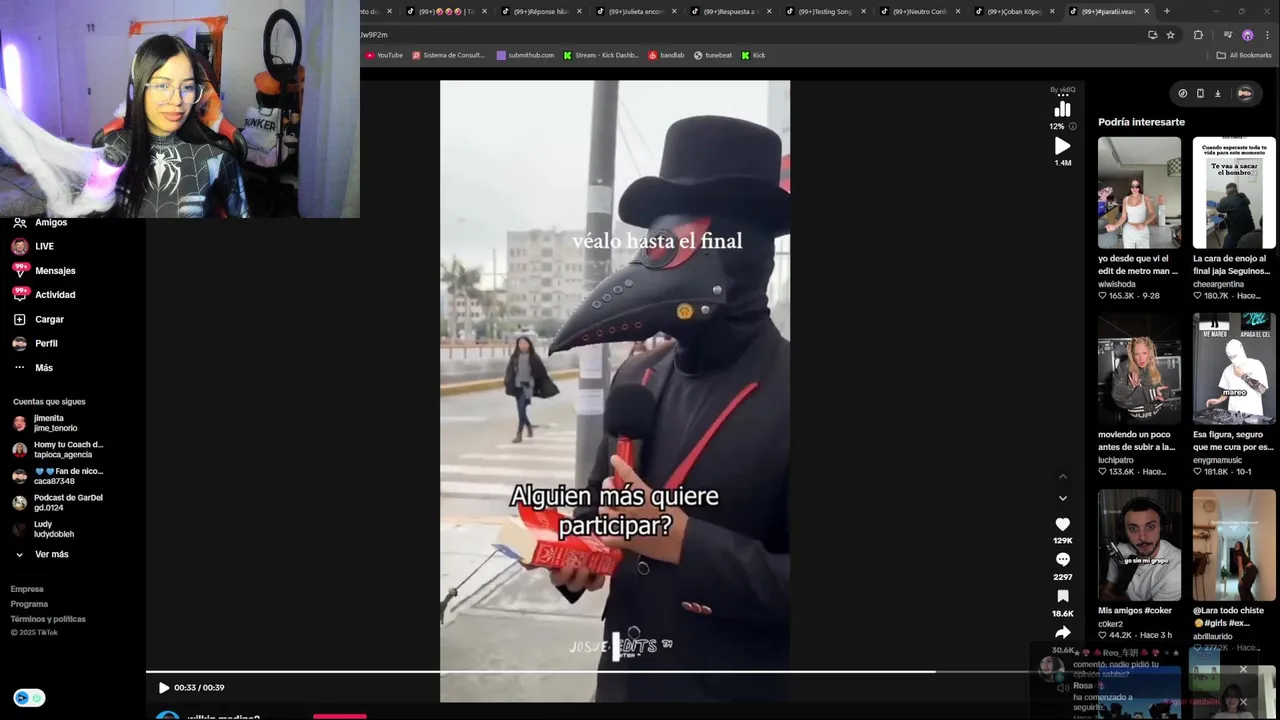Viewport: 1280px width, 720px height.
Task: Open profile avatar in top pill
Action: pyautogui.click(x=1244, y=93)
